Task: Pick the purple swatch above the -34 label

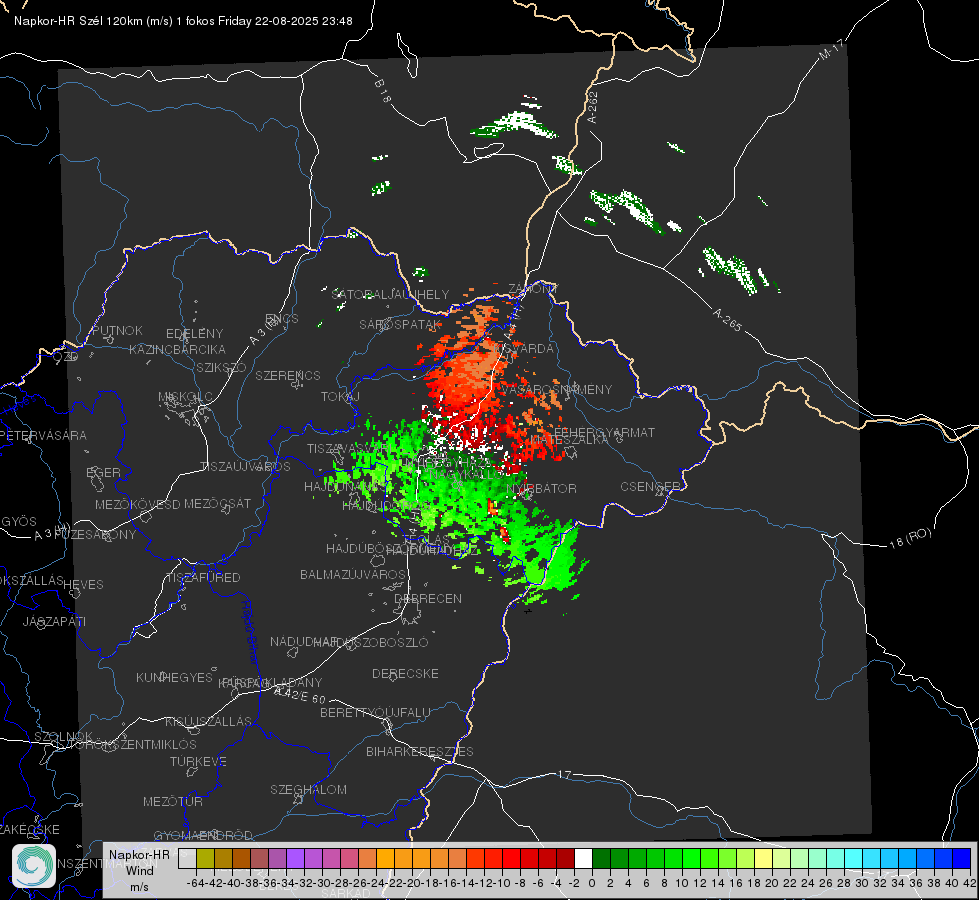Action: [295, 858]
